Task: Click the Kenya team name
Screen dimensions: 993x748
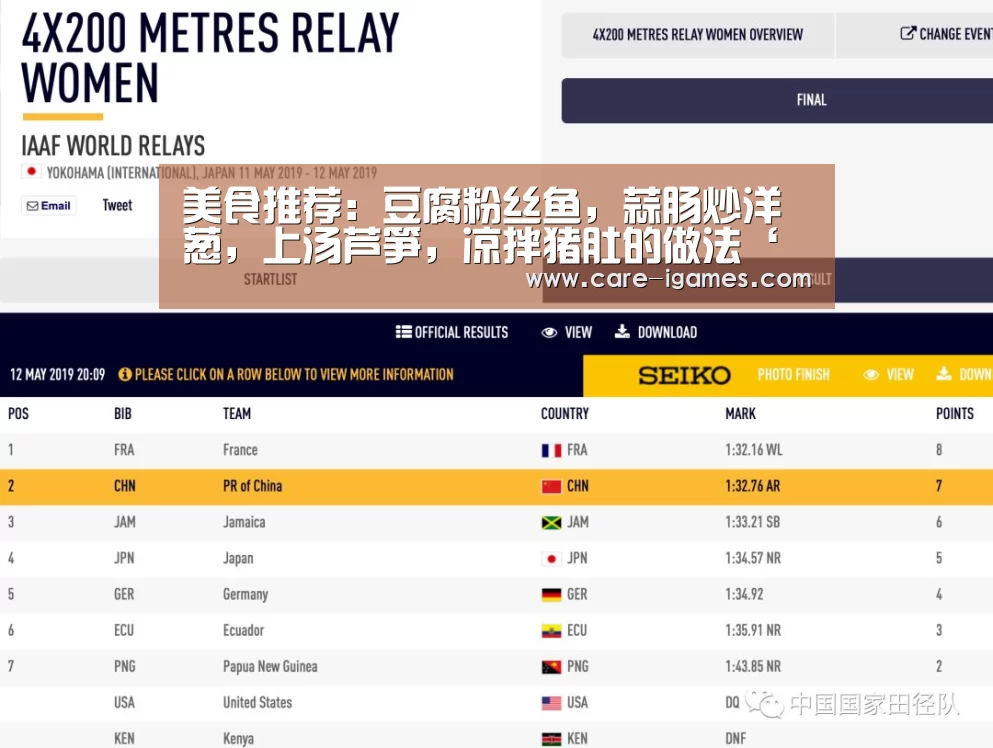Action: [238, 739]
